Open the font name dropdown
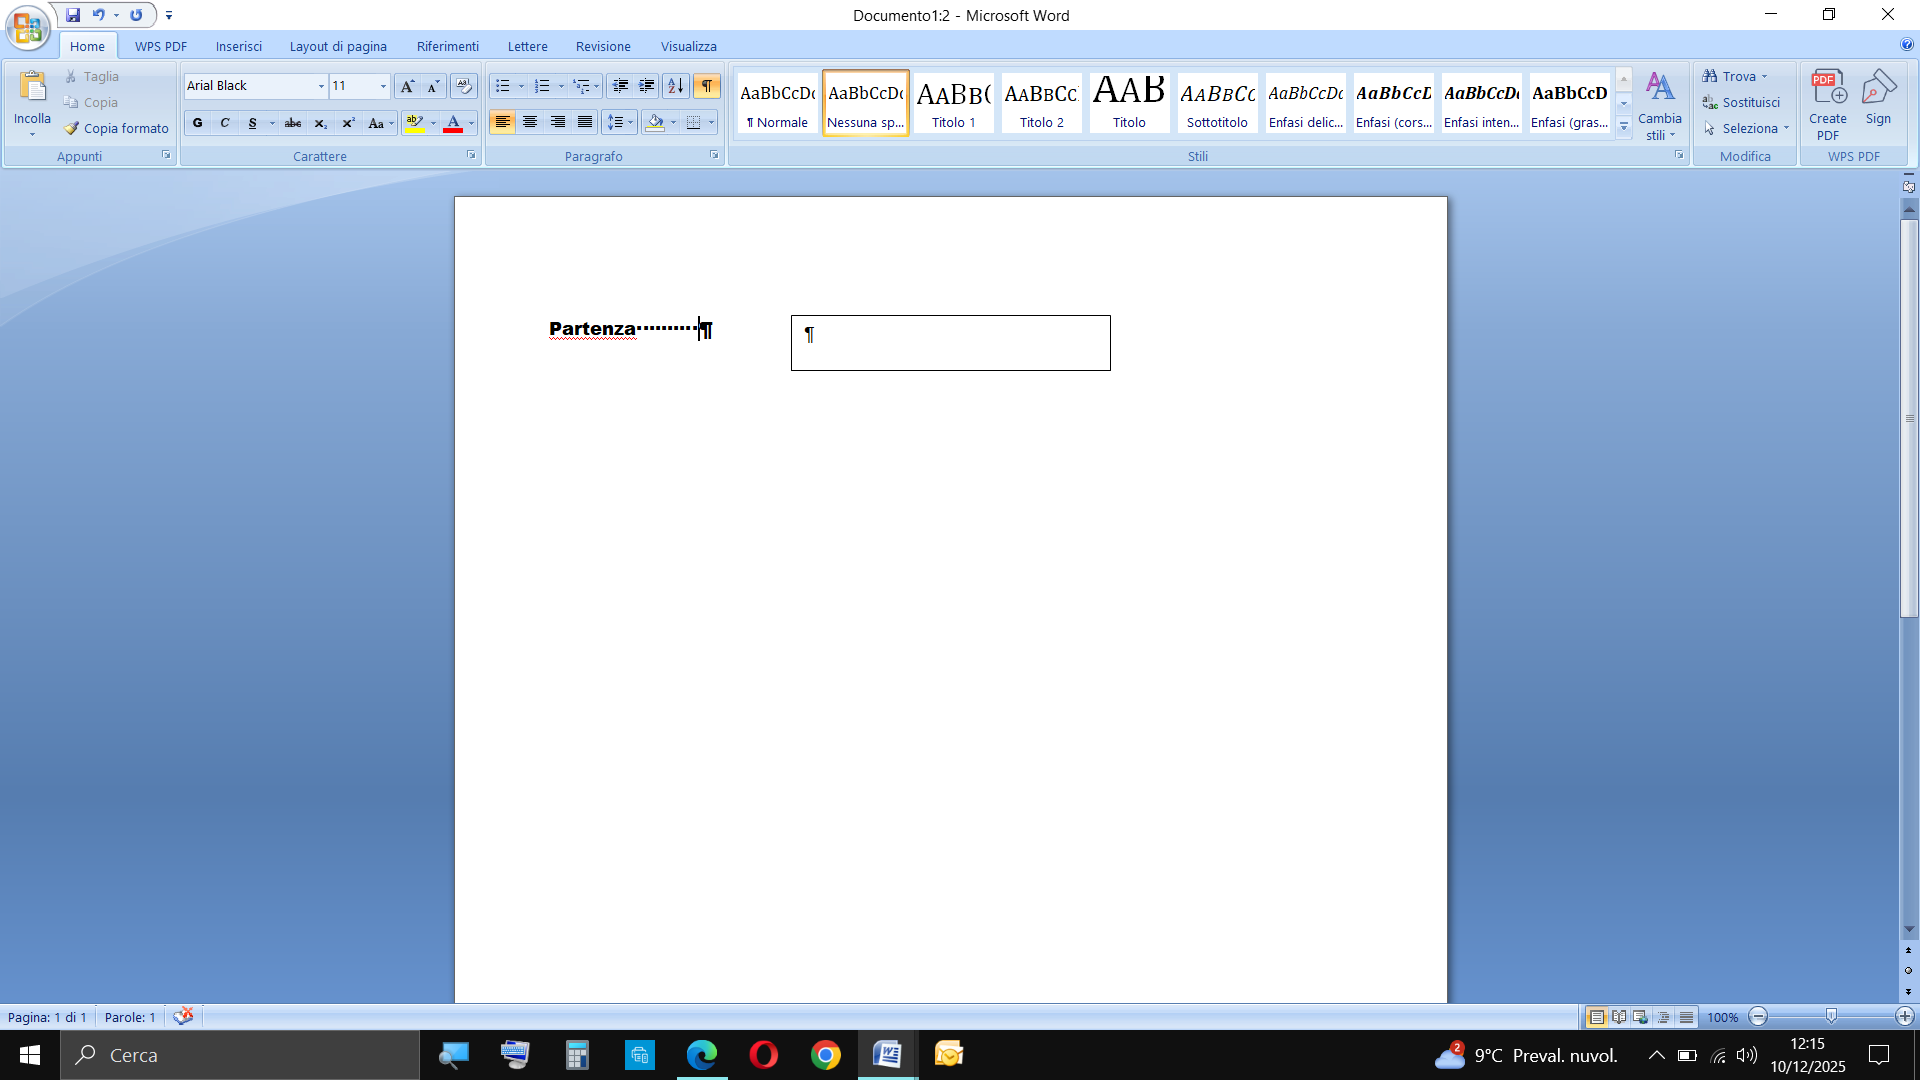The image size is (1920, 1080). [x=321, y=86]
